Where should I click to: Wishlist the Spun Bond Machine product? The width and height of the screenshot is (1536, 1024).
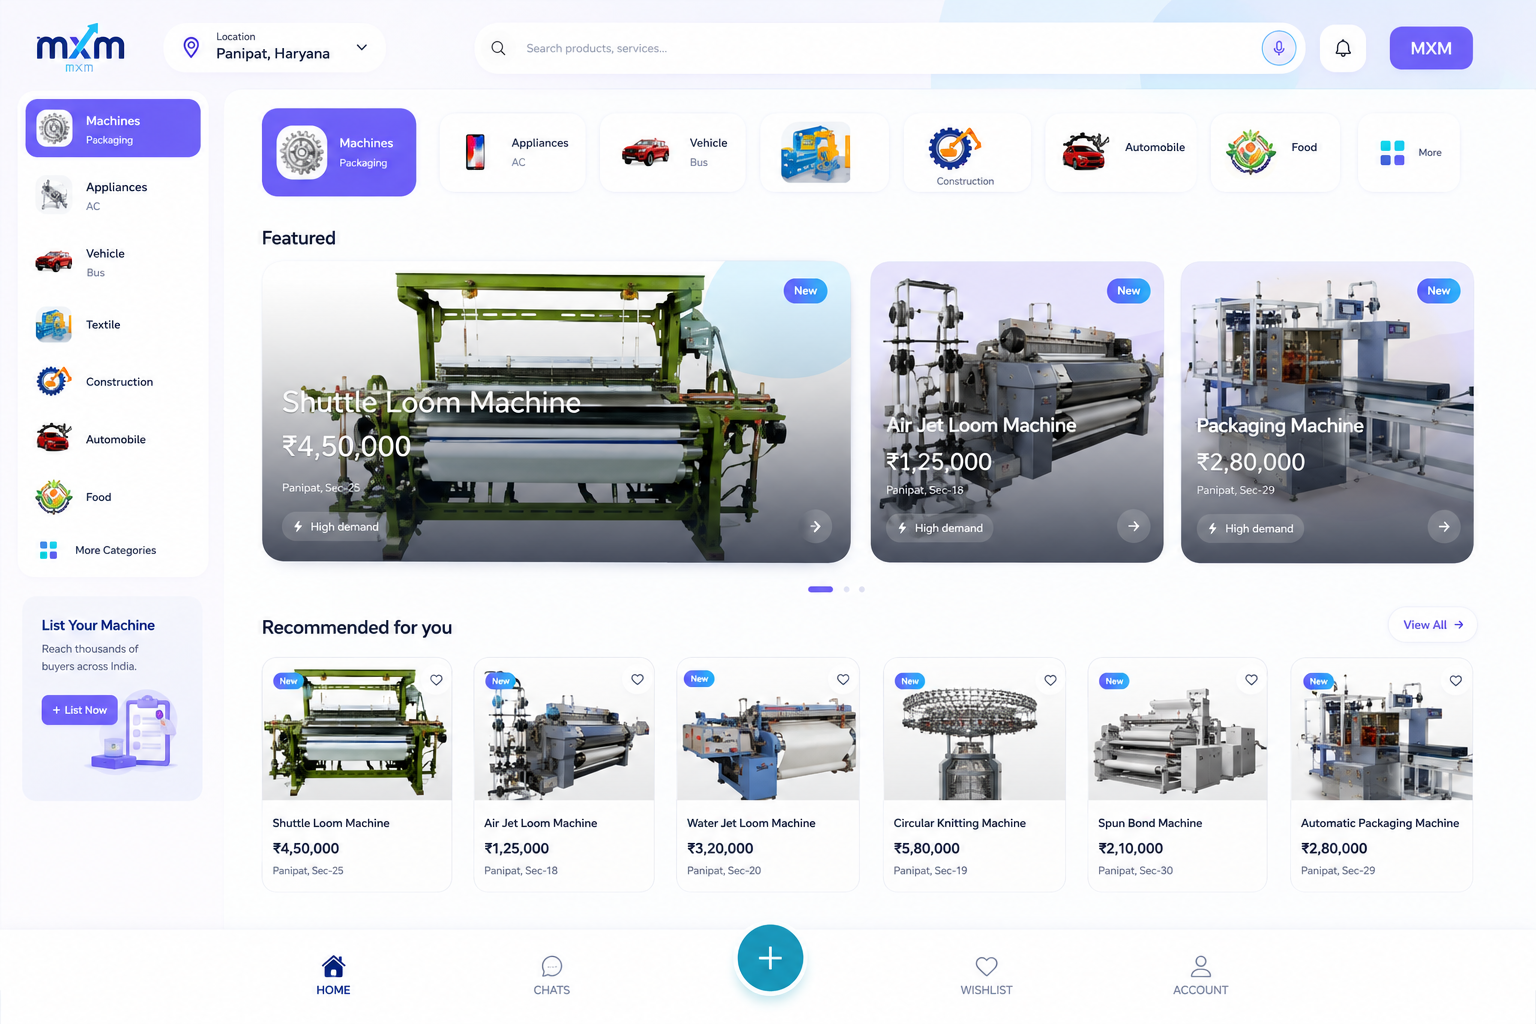pos(1251,680)
